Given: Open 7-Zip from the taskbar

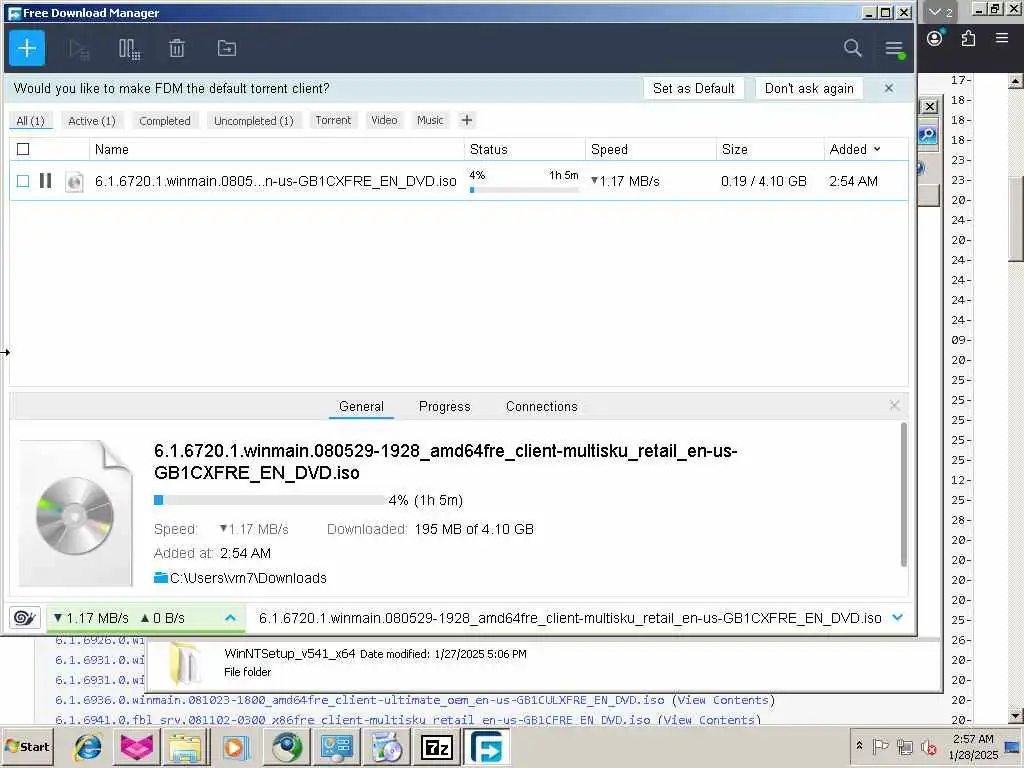Looking at the screenshot, I should (x=437, y=747).
